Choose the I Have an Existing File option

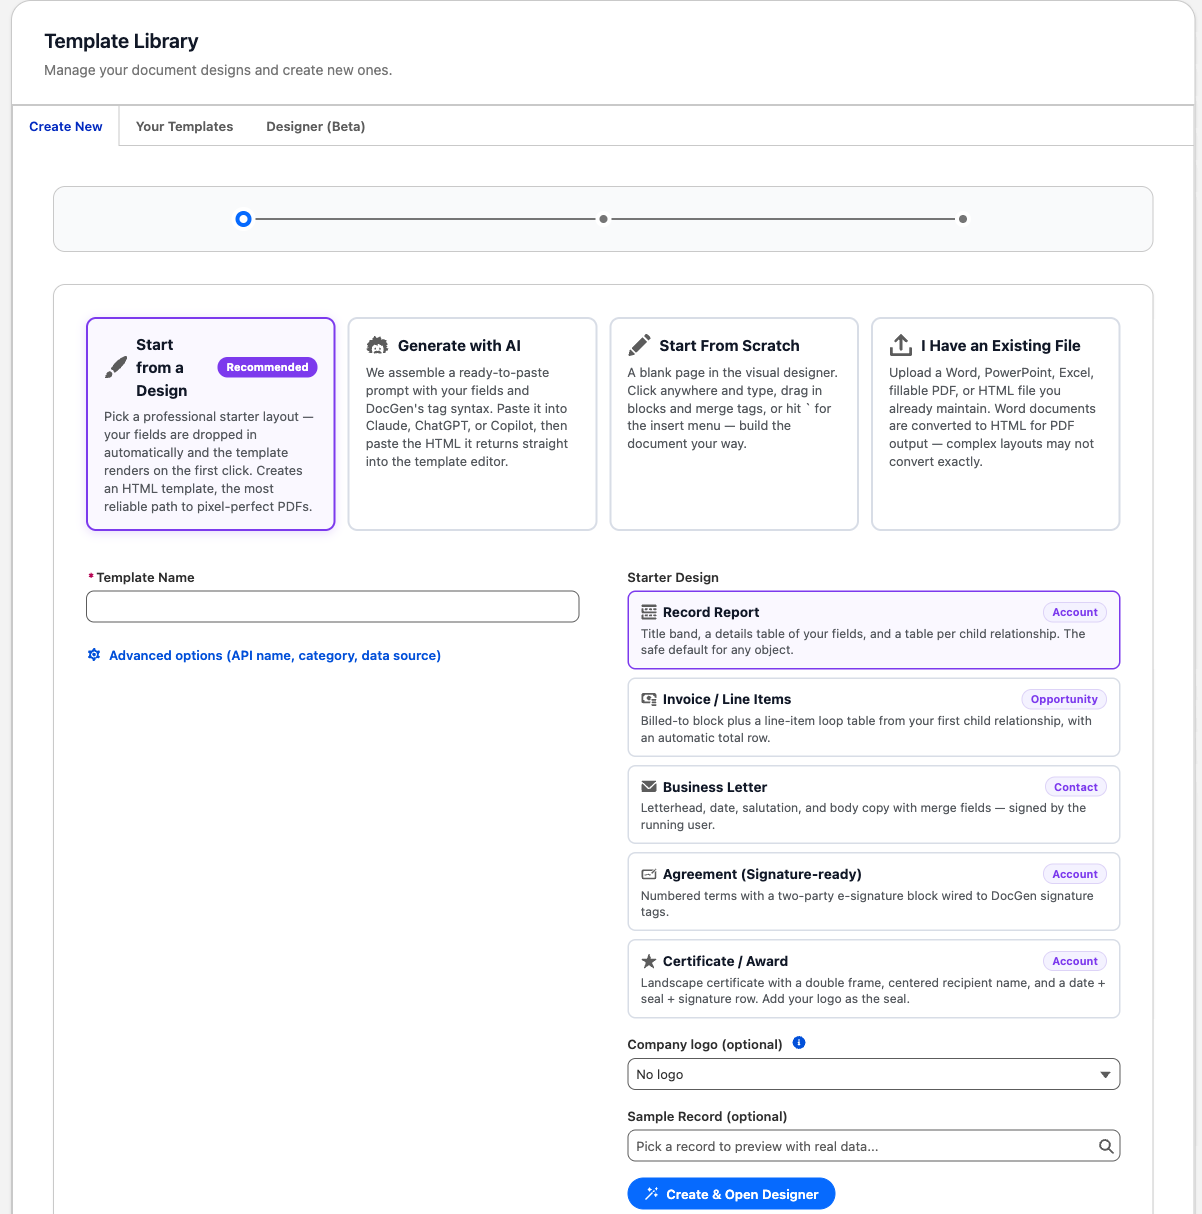coord(996,424)
